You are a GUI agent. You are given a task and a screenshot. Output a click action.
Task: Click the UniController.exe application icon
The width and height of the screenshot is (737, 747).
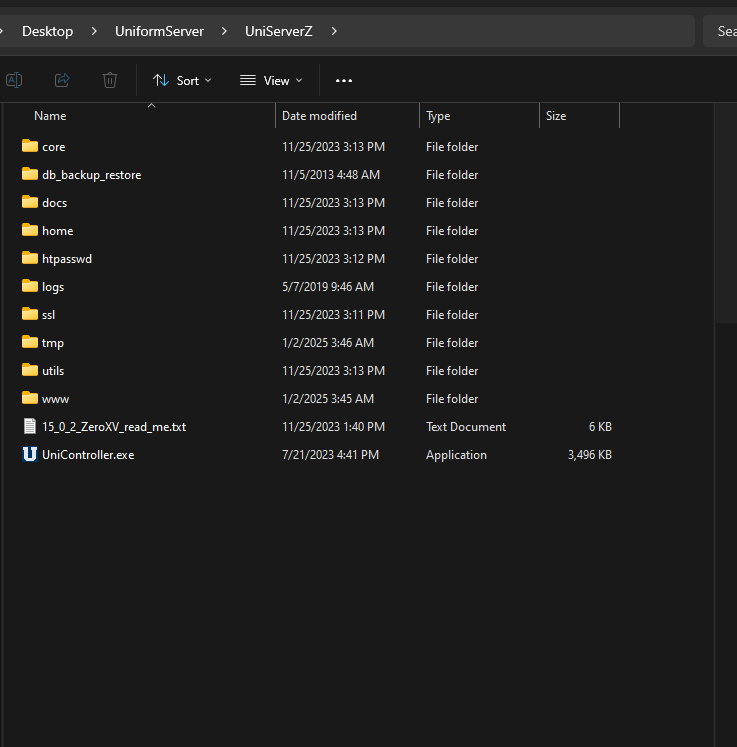pos(30,454)
